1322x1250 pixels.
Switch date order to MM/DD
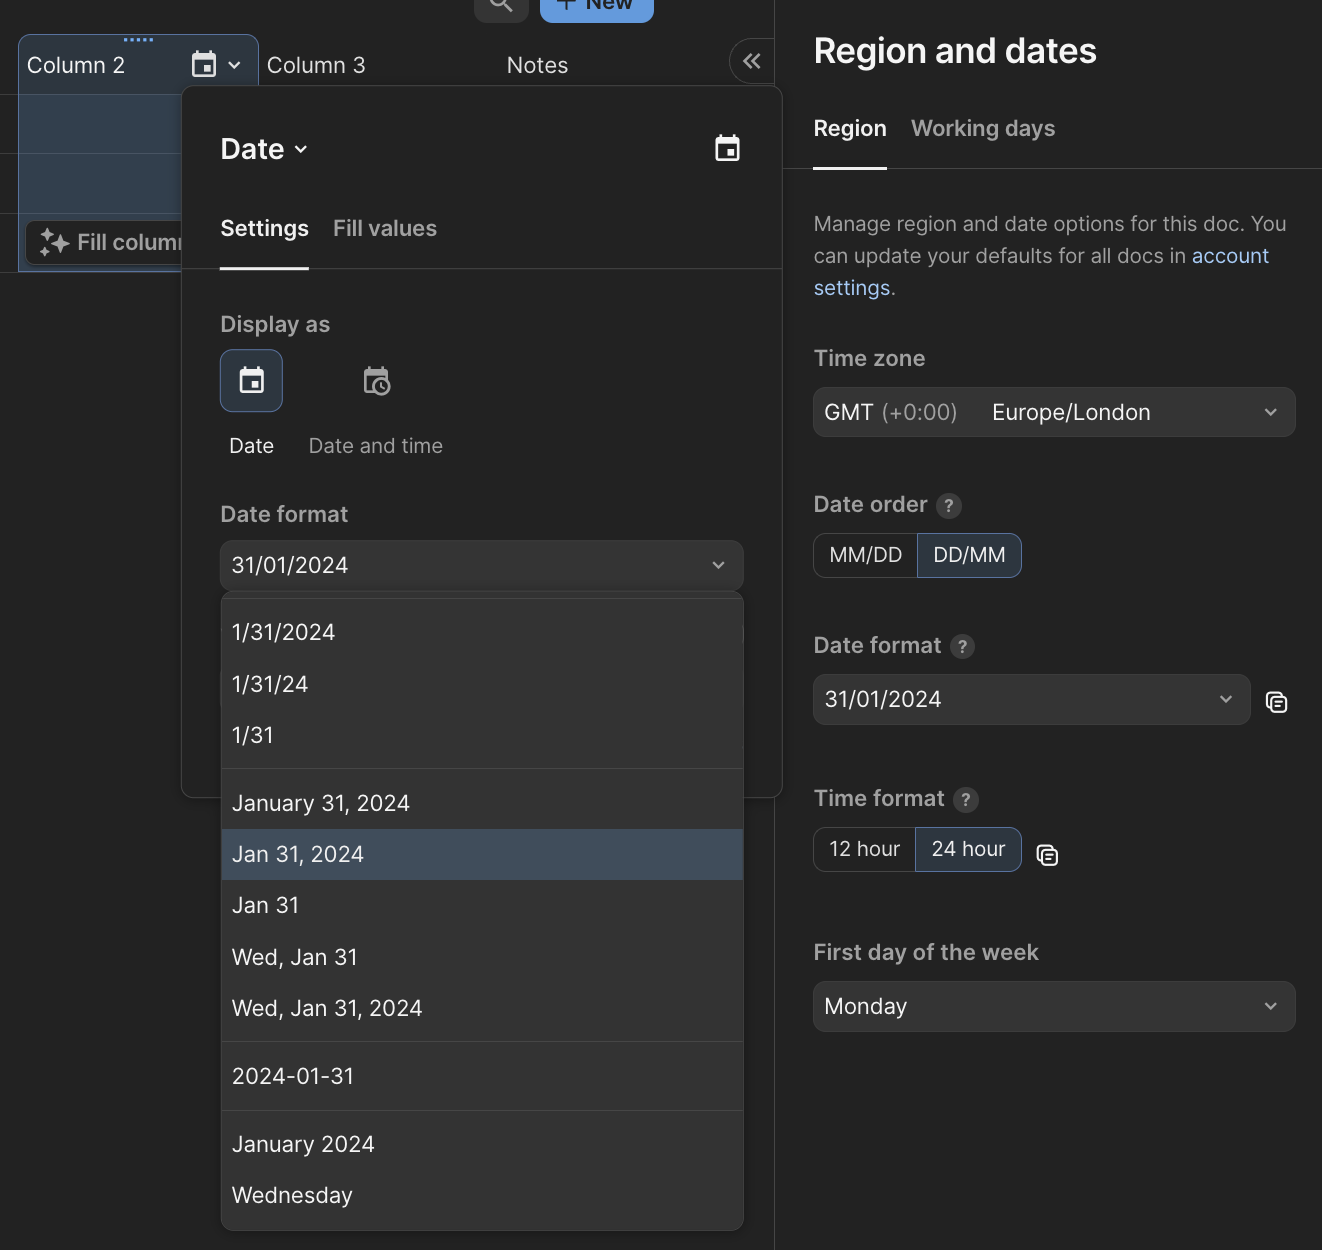(x=865, y=556)
